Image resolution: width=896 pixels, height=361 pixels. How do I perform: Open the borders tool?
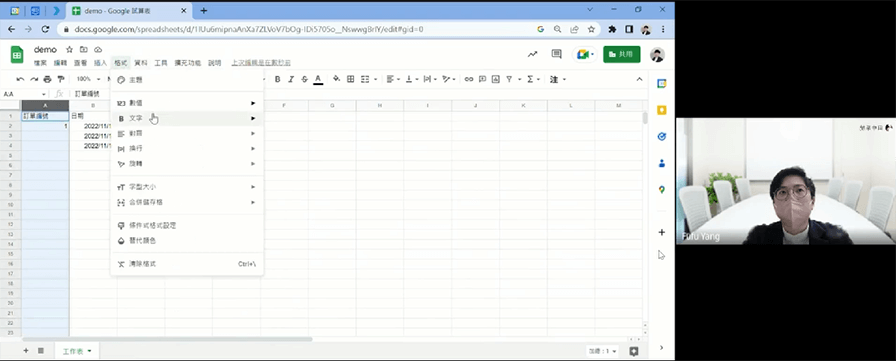tap(351, 79)
